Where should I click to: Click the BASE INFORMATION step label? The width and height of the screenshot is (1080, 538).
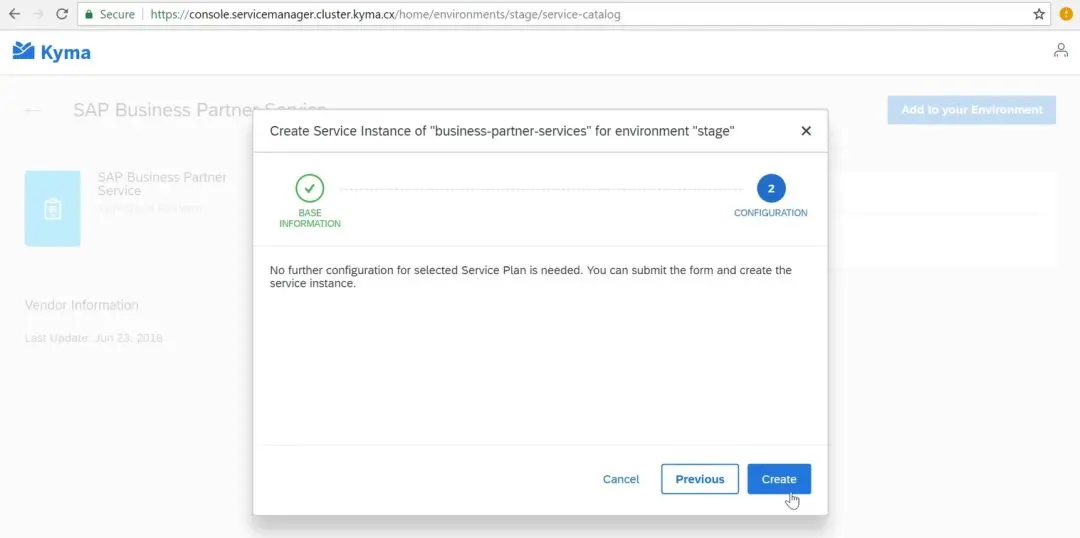[x=310, y=218]
